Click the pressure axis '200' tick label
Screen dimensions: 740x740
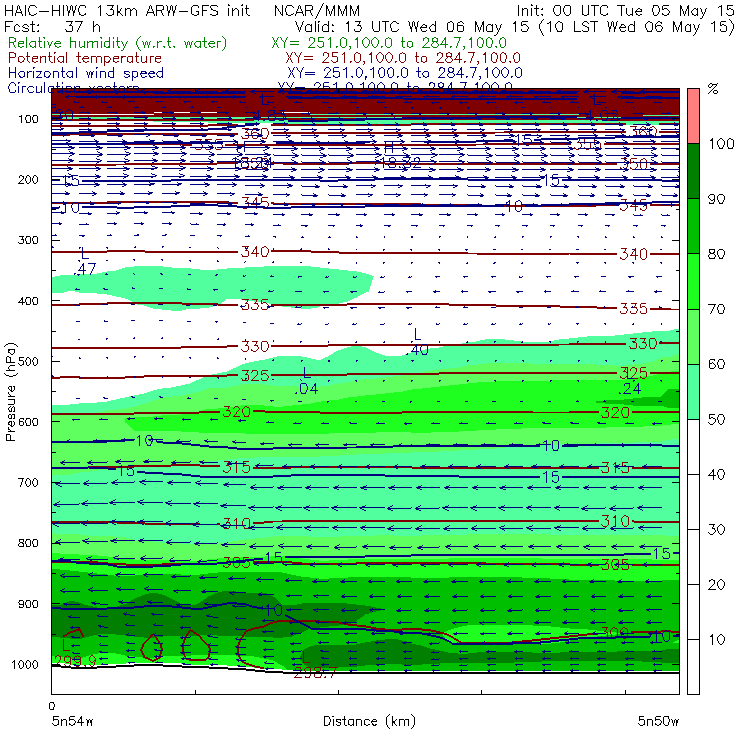28,179
